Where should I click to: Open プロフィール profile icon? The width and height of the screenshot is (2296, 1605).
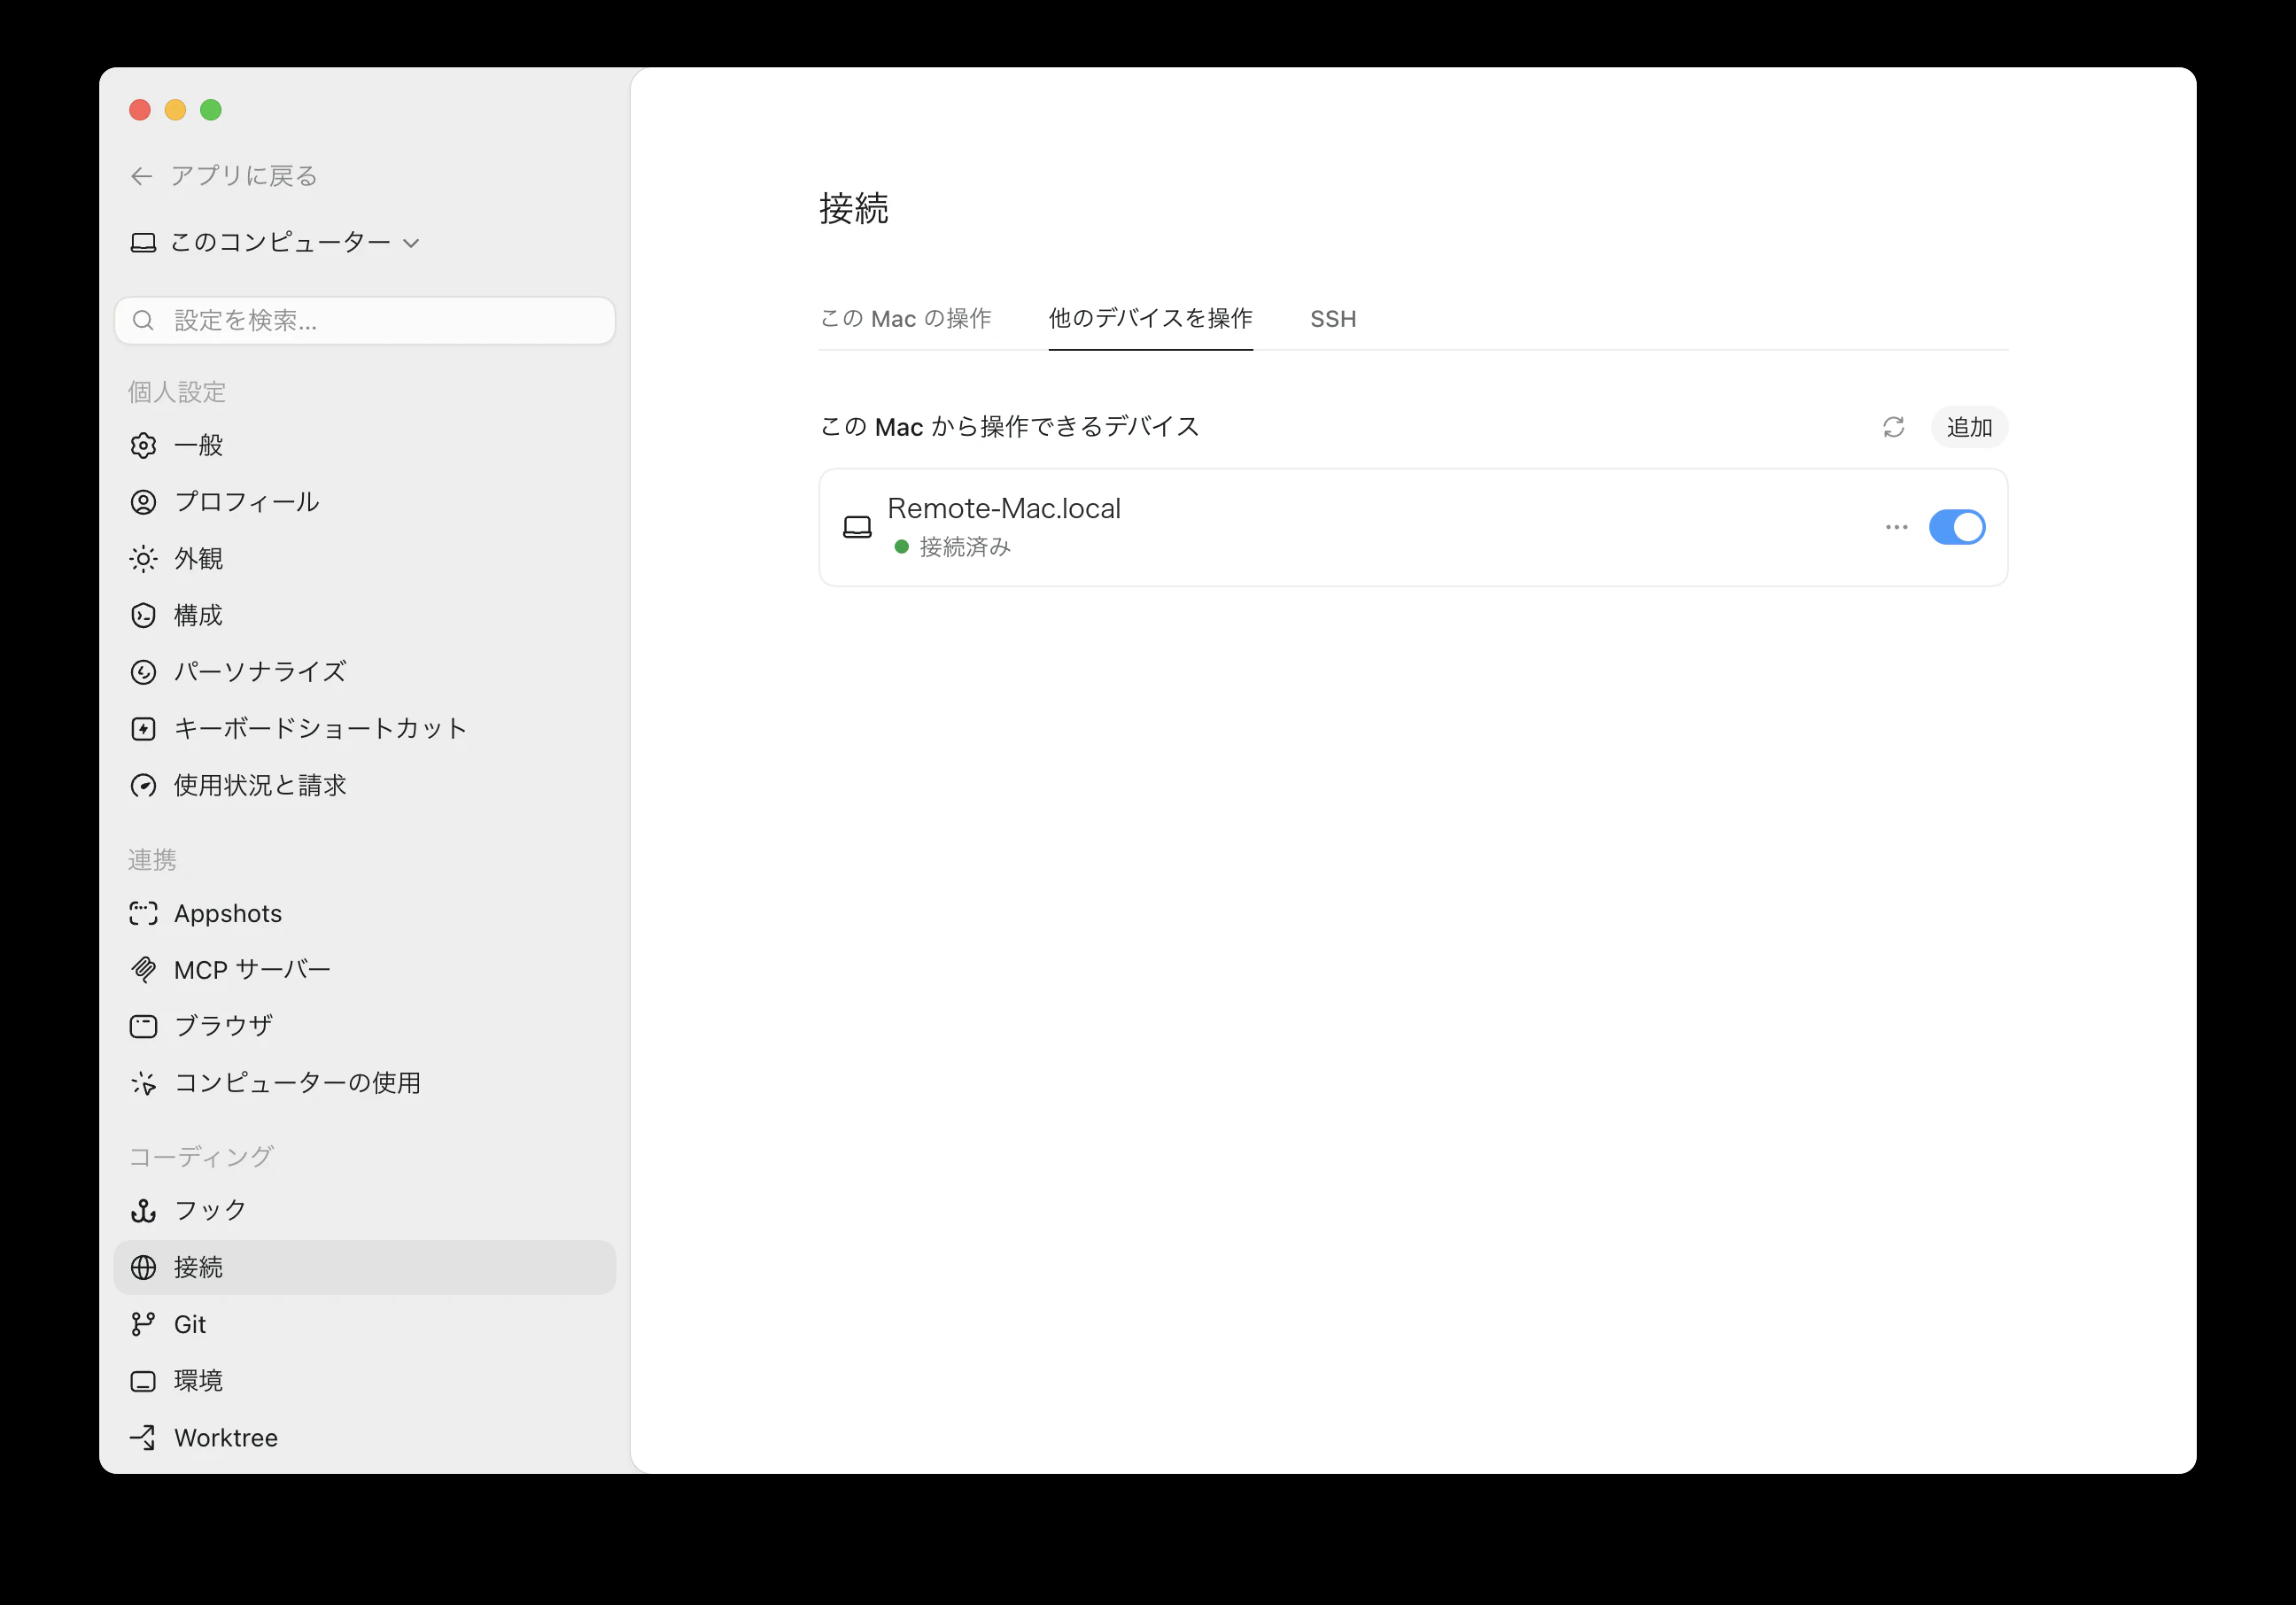143,502
